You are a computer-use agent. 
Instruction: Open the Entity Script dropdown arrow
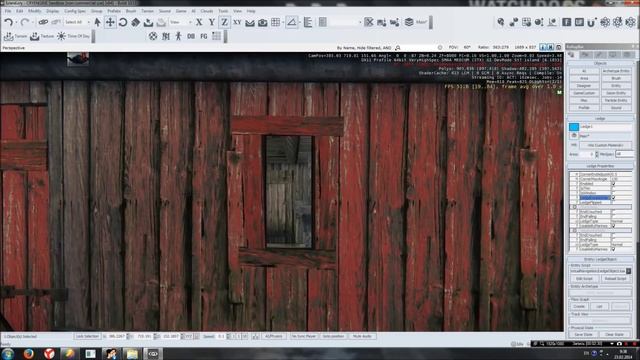pyautogui.click(x=629, y=271)
